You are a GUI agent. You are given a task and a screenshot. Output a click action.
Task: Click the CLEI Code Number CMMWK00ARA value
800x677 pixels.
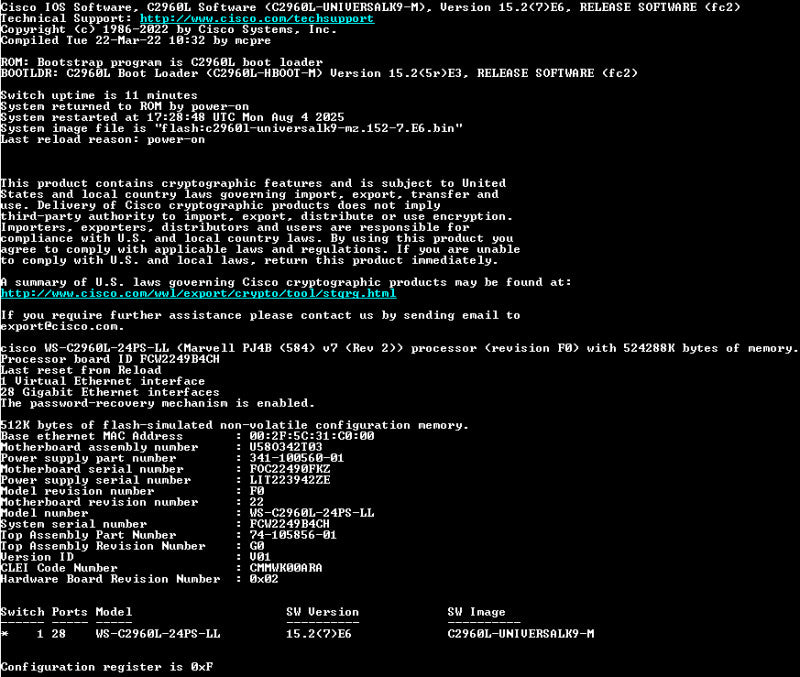[286, 568]
